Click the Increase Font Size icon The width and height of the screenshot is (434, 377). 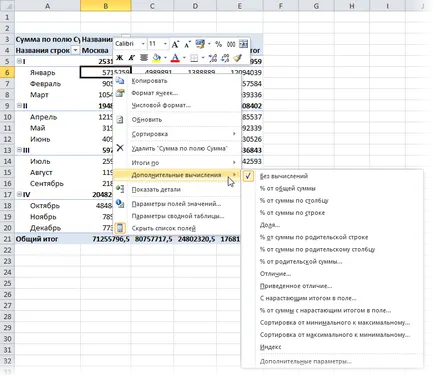(175, 44)
